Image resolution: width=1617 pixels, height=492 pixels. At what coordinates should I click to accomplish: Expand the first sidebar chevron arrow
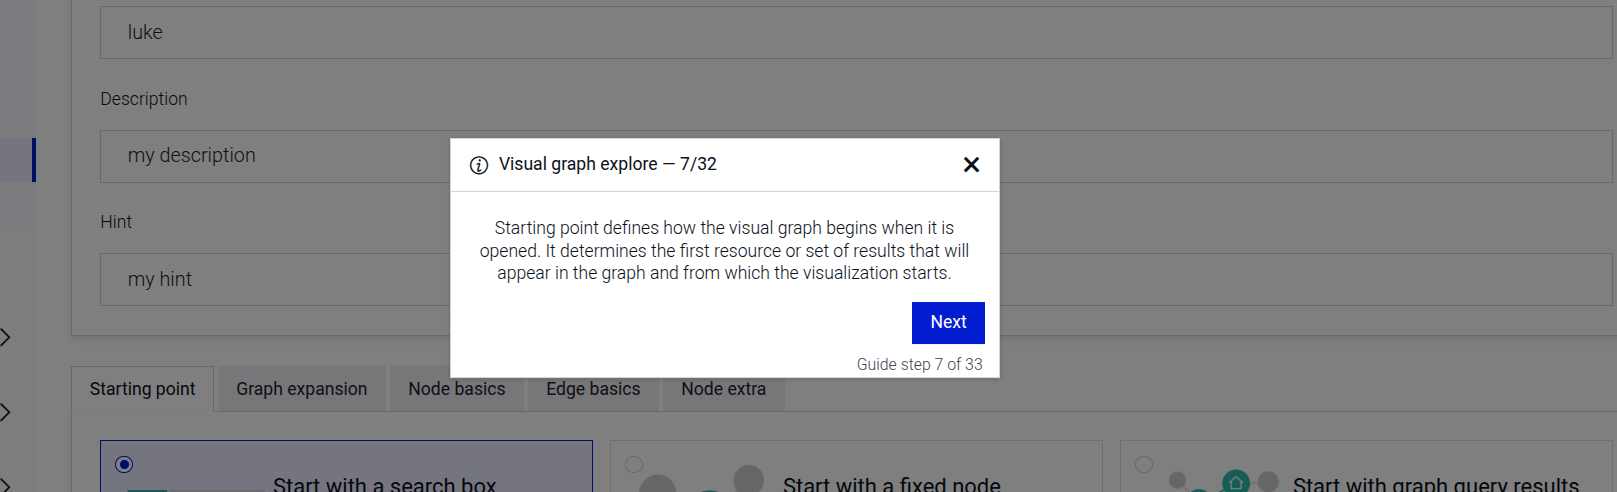6,337
